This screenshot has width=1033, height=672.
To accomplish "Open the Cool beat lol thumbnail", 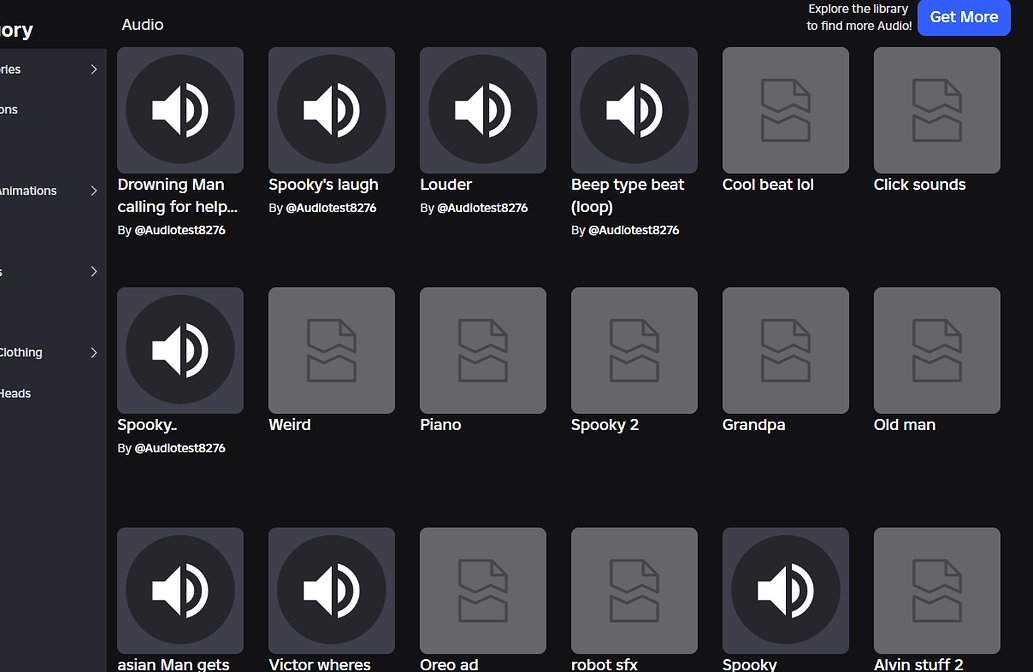I will [785, 110].
